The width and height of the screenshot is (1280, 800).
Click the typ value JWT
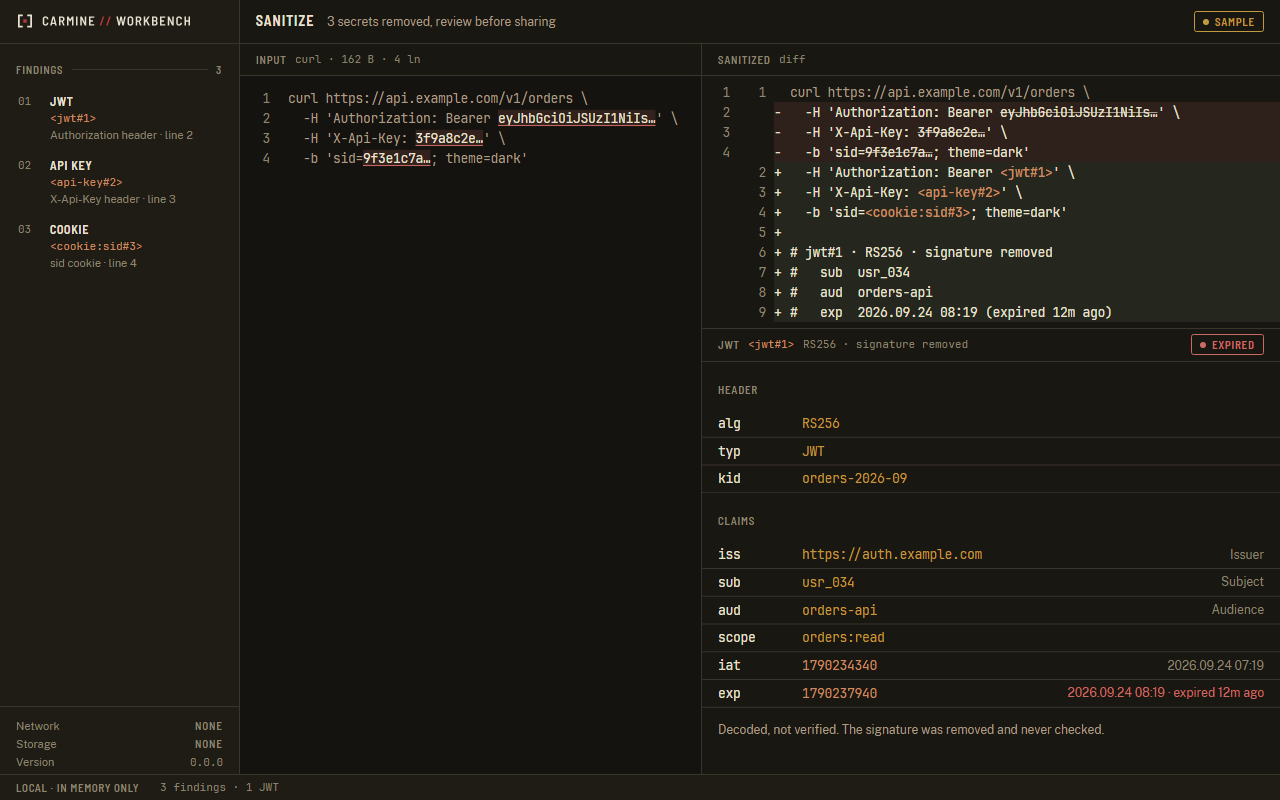[x=813, y=452]
